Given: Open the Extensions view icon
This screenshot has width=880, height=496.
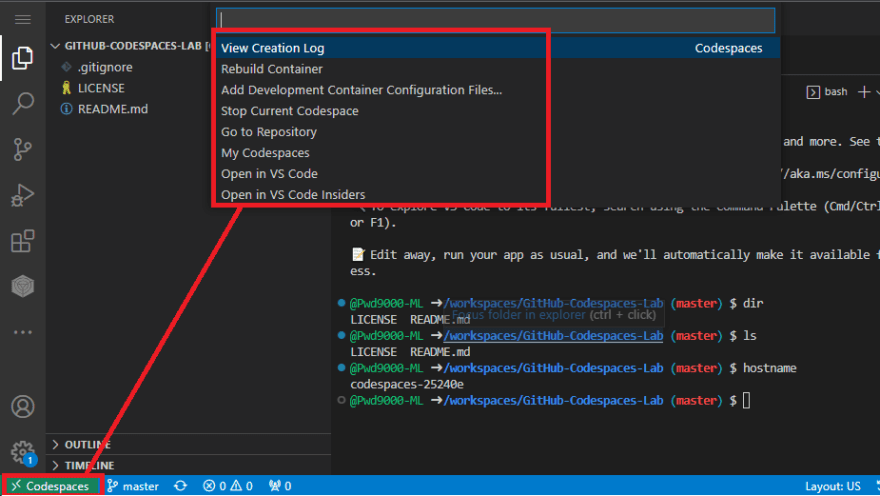Looking at the screenshot, I should pos(22,241).
